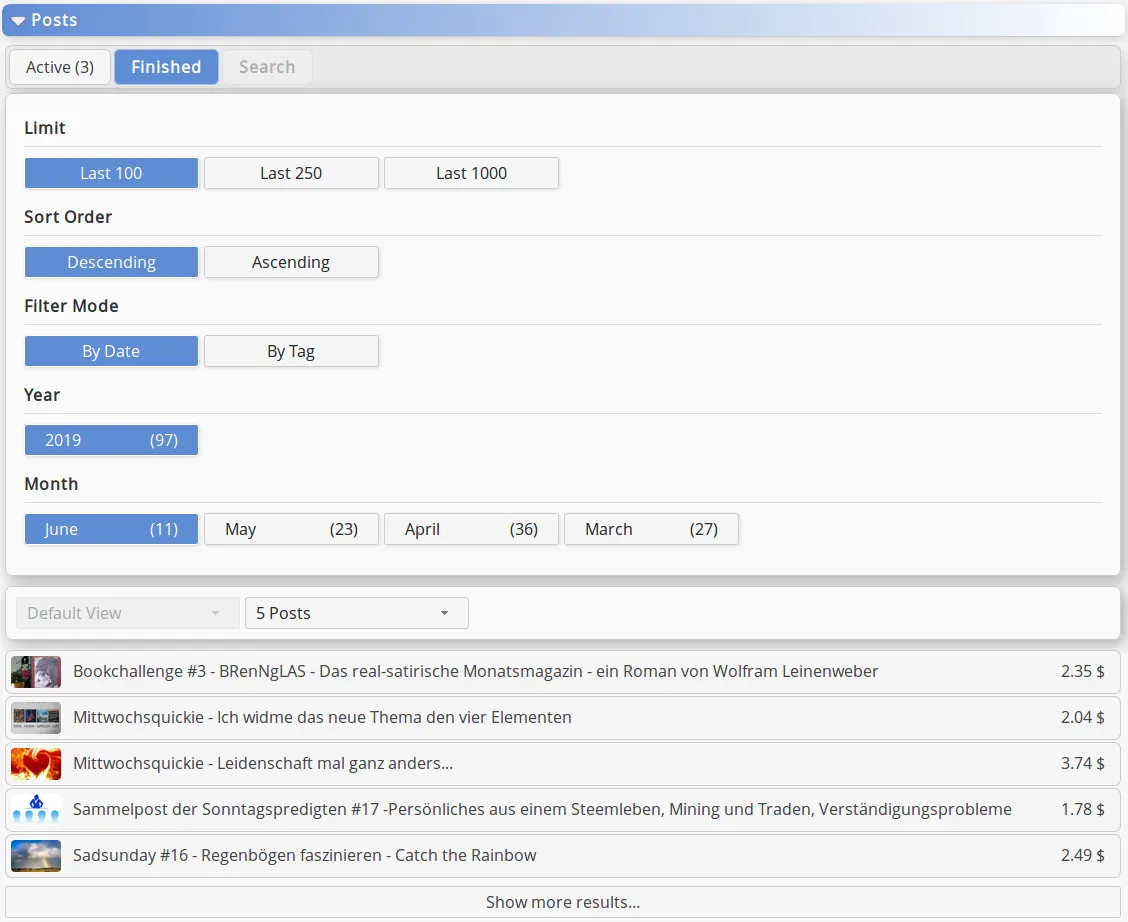Open Sadsunday #16 - Regenbögen faszinieren title
Viewport: 1128px width, 922px height.
pos(305,856)
